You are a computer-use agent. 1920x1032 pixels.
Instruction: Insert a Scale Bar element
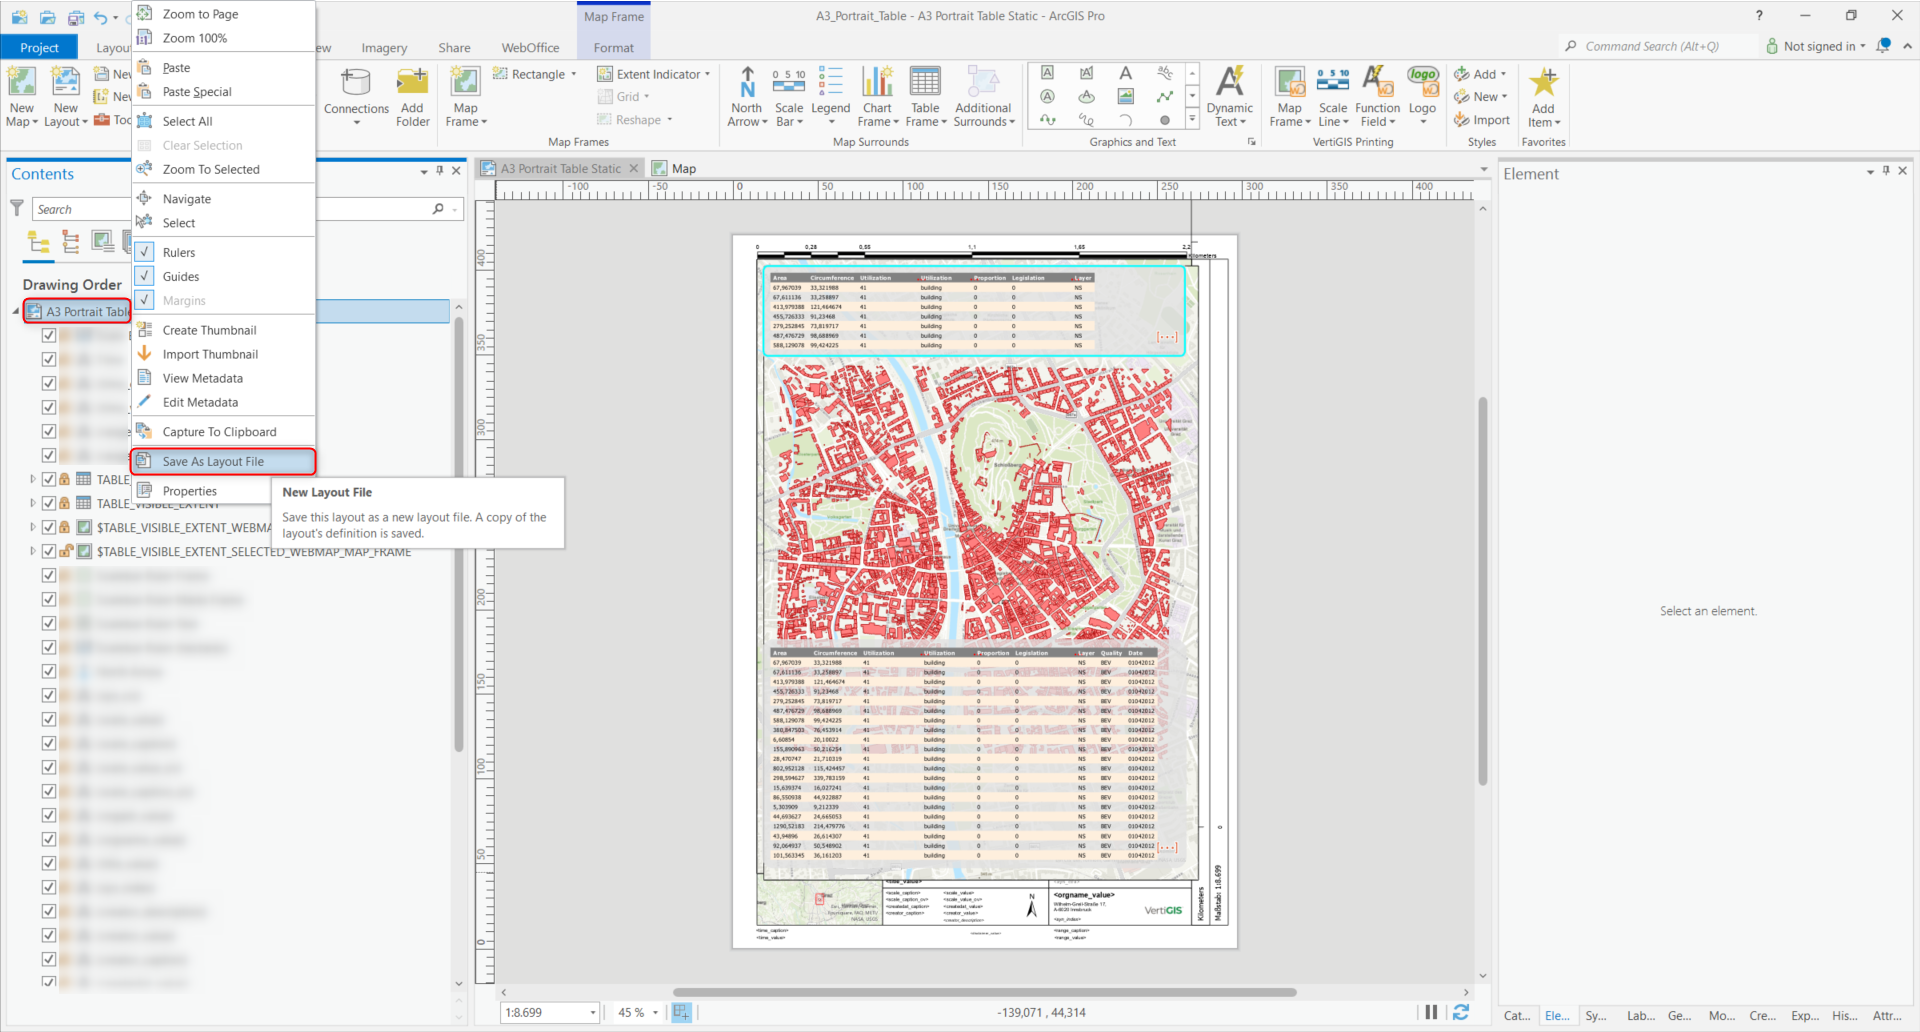click(789, 96)
